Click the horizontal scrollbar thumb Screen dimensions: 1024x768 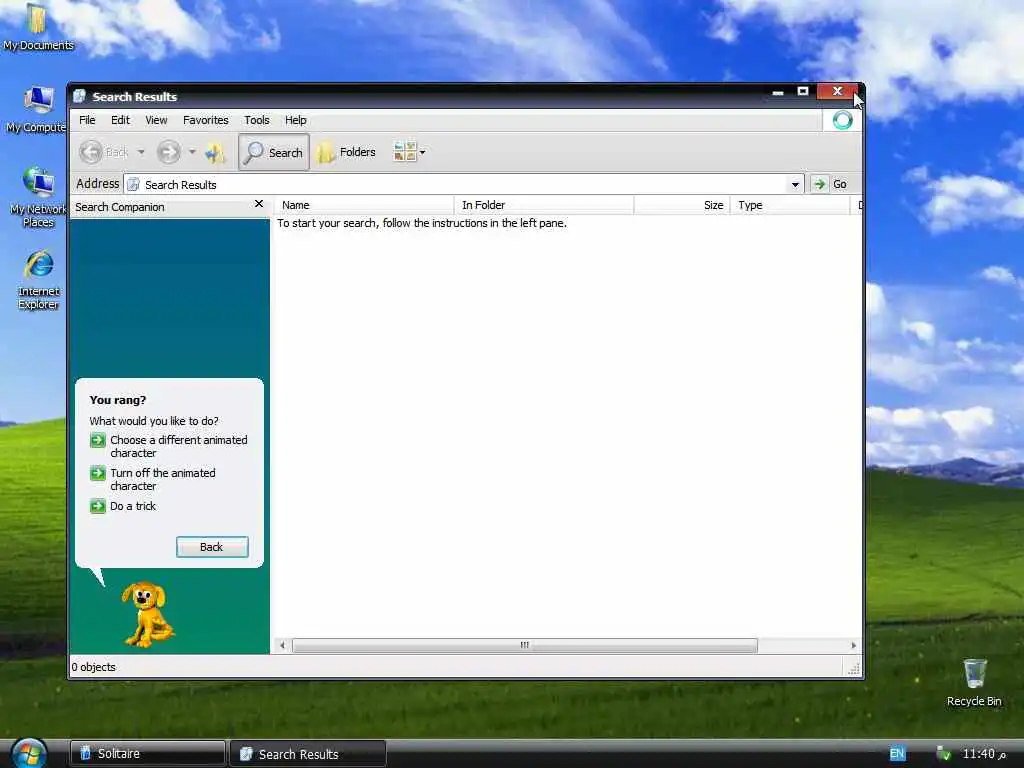click(x=525, y=645)
